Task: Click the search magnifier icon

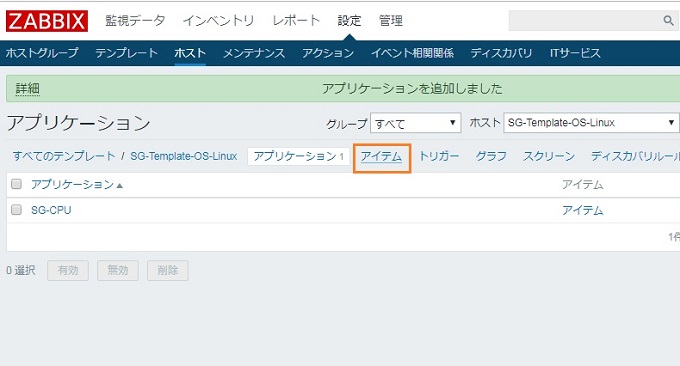Action: click(668, 20)
